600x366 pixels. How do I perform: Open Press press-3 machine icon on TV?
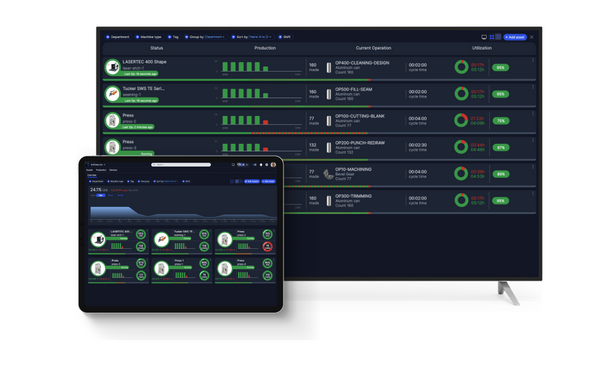(x=112, y=147)
